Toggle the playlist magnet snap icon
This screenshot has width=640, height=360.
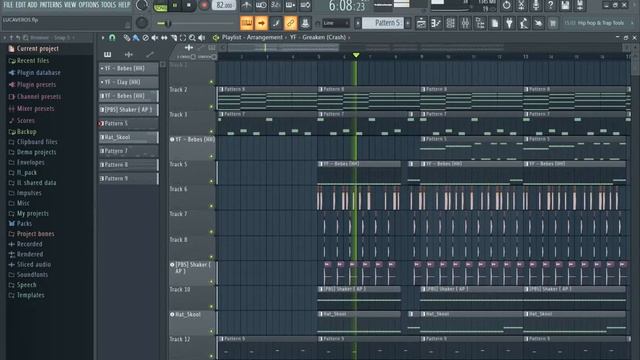tap(112, 38)
